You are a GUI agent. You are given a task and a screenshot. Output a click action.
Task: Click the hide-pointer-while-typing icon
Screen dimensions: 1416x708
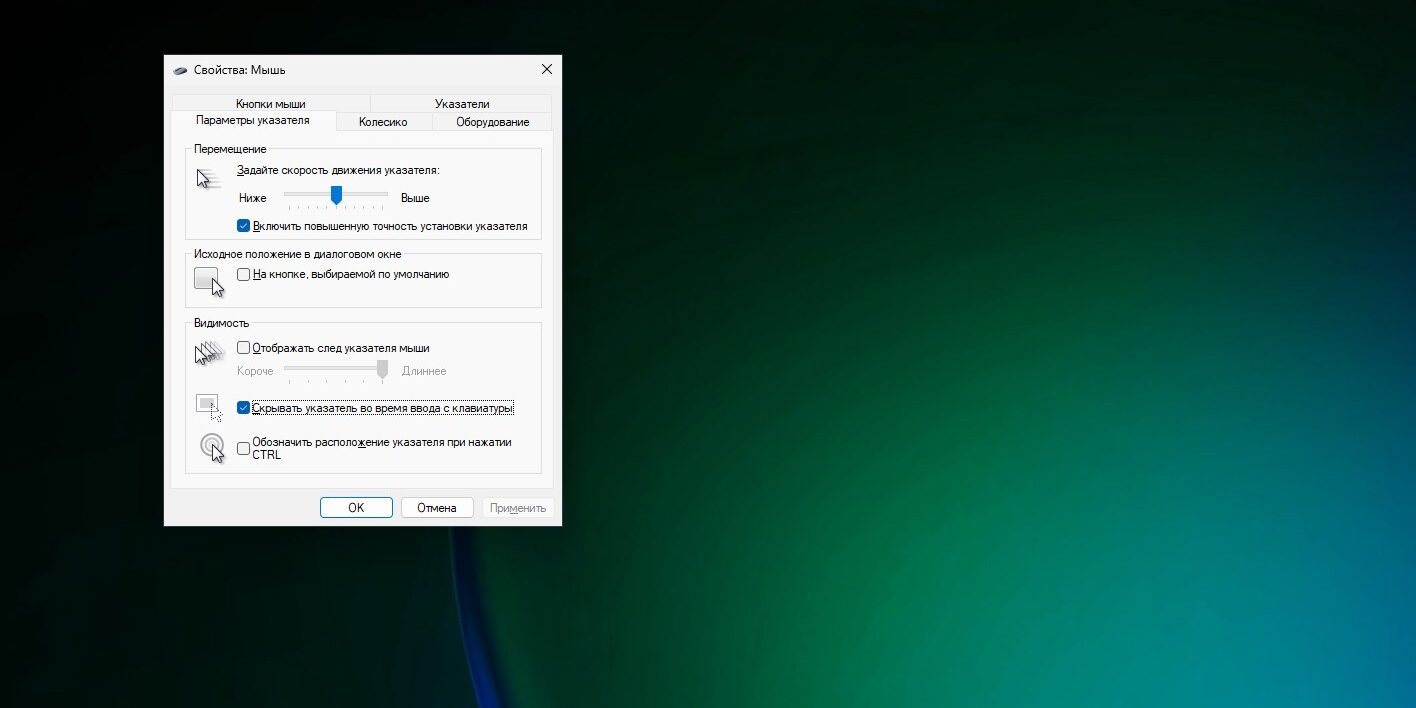click(208, 407)
